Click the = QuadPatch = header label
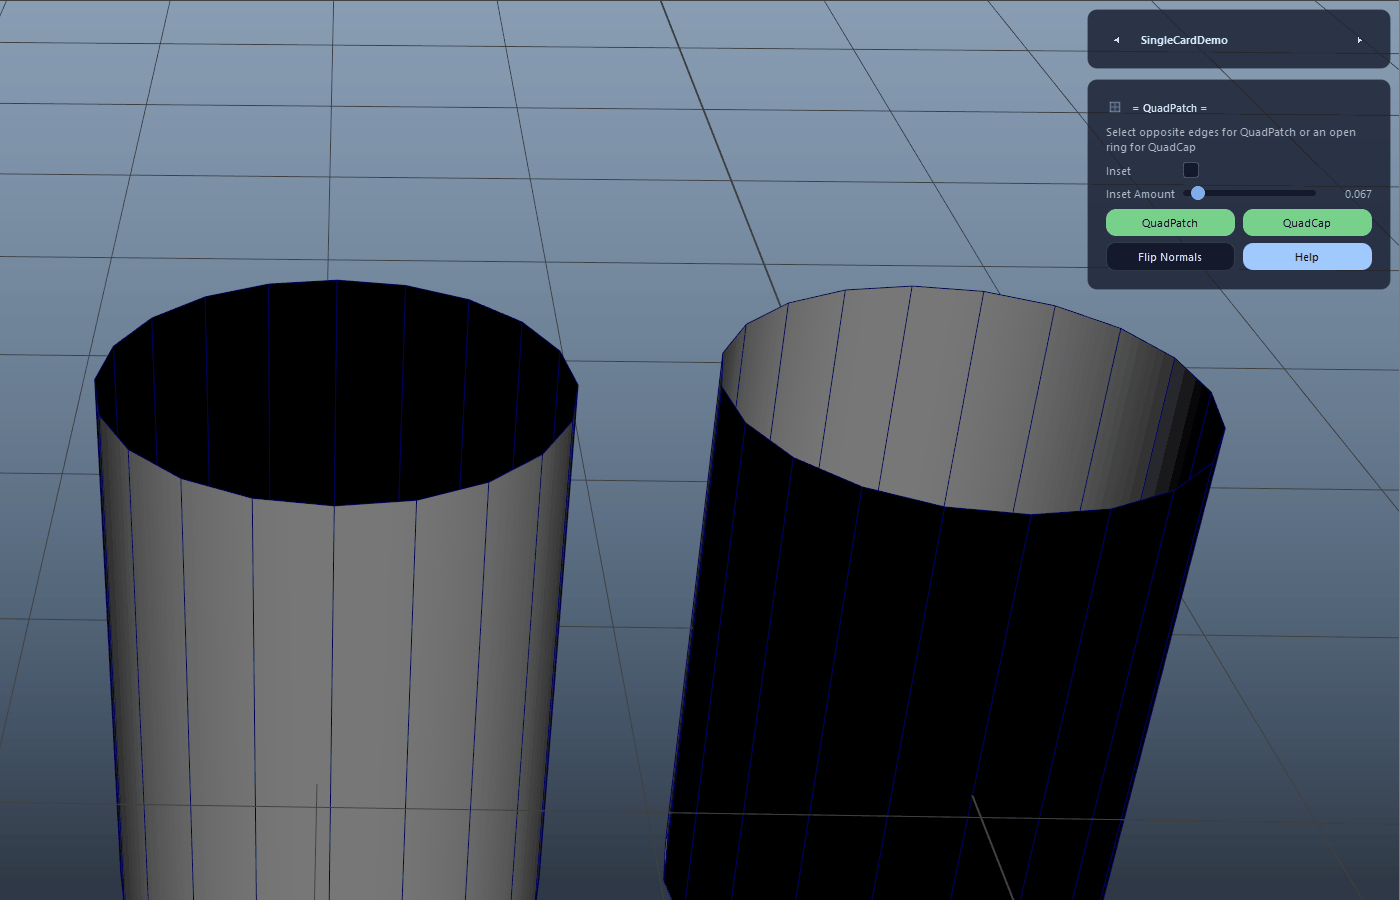This screenshot has width=1400, height=900. click(x=1170, y=108)
